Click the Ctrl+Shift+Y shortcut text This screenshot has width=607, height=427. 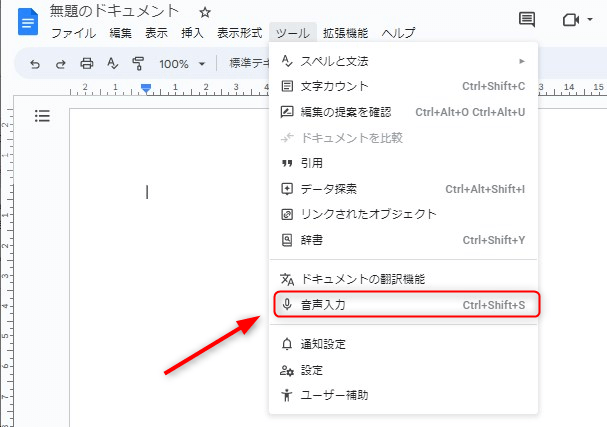(494, 240)
